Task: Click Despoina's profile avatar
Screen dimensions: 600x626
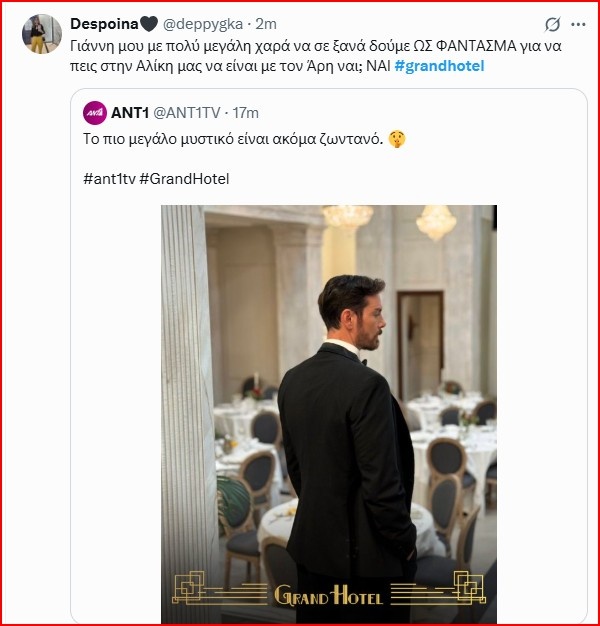Action: pos(40,34)
